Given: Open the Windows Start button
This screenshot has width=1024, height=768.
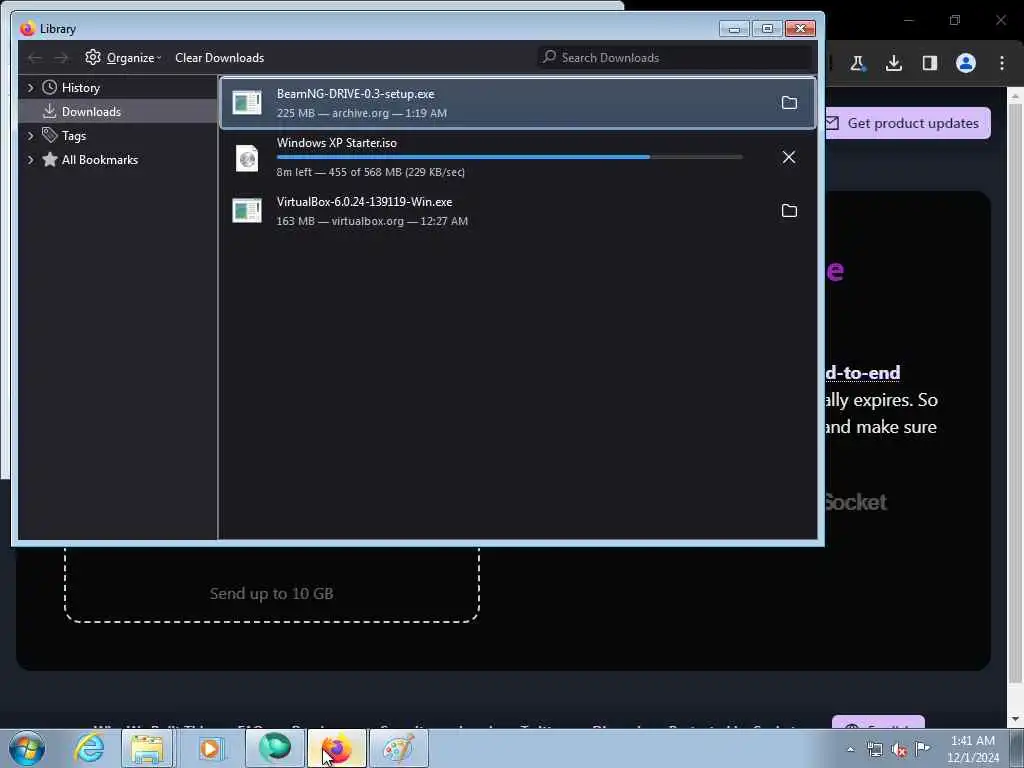Looking at the screenshot, I should pyautogui.click(x=27, y=748).
